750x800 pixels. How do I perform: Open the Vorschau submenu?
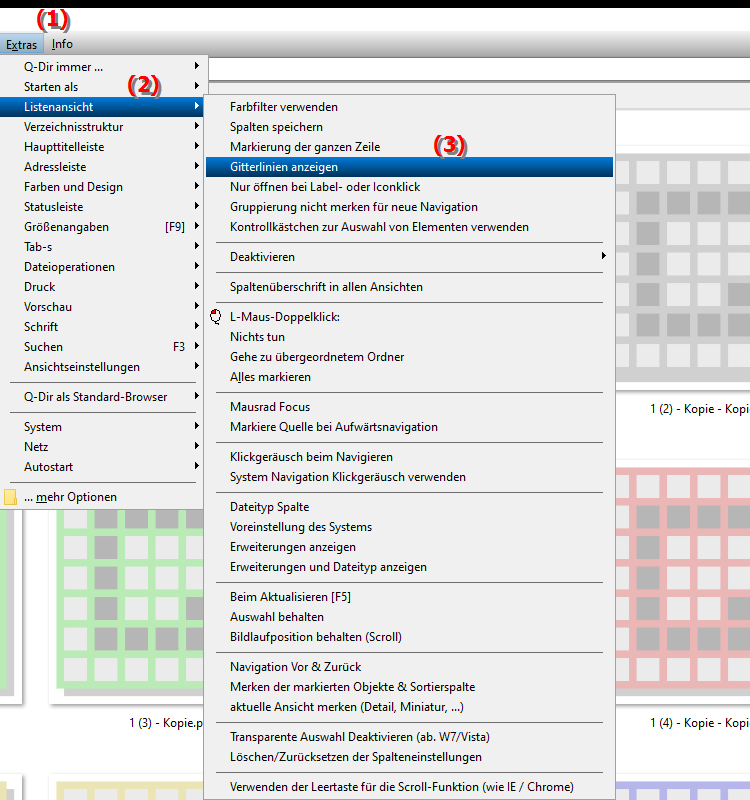click(x=102, y=307)
